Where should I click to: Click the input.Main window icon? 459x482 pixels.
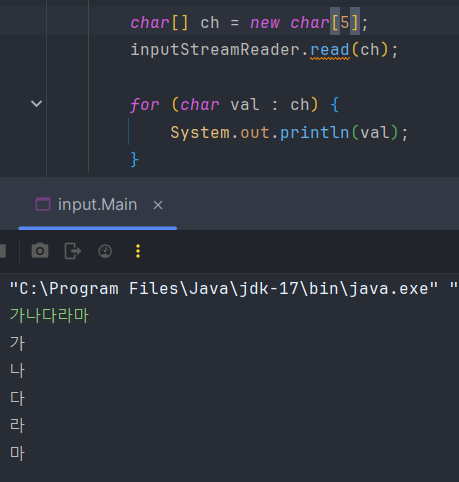point(43,204)
